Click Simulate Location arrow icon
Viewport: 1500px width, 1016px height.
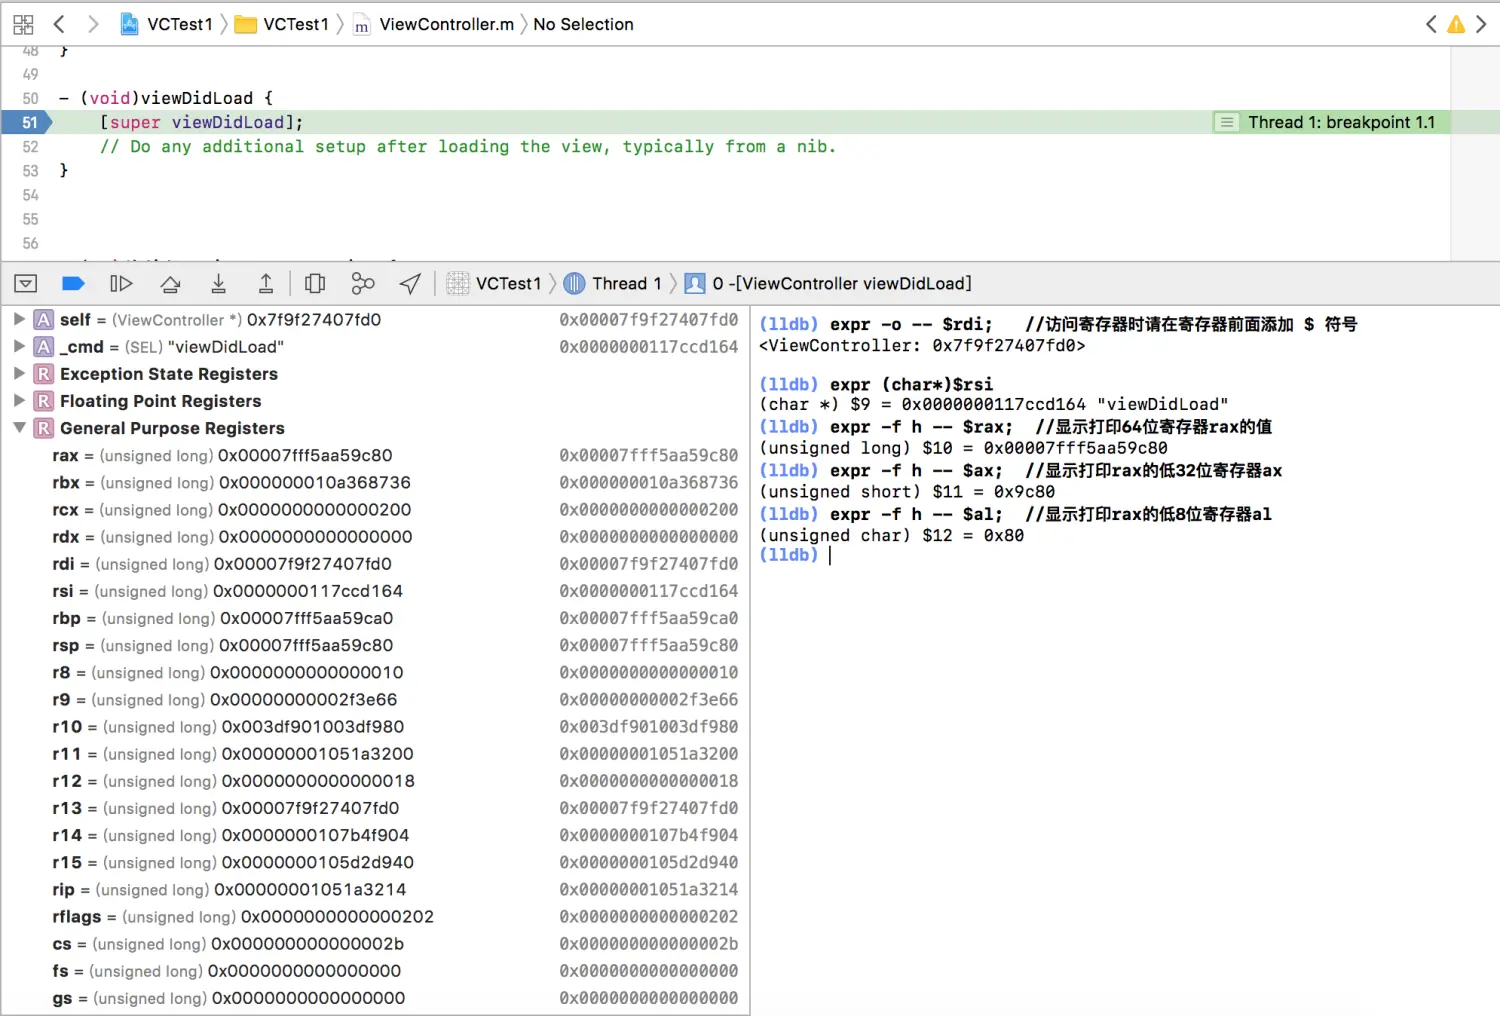410,284
